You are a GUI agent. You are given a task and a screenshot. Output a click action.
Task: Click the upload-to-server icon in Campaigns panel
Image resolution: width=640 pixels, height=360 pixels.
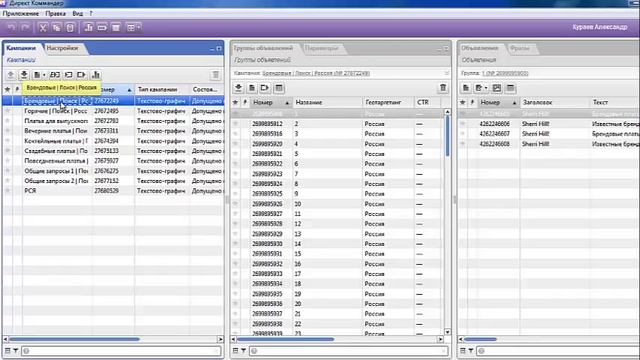coord(11,75)
